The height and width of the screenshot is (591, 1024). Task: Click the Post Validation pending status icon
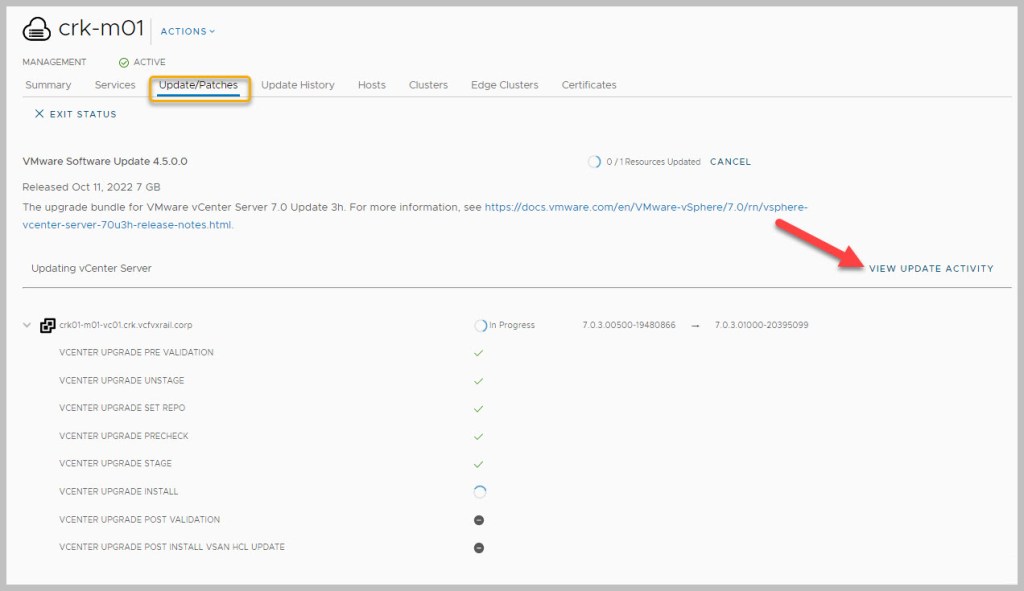click(479, 520)
